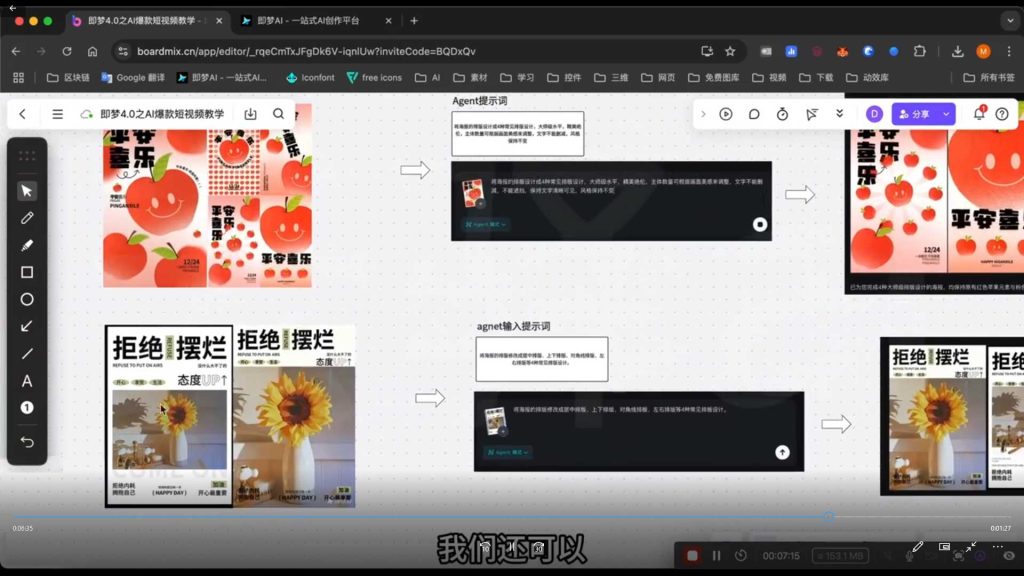The height and width of the screenshot is (576, 1024).
Task: Choose the connector arrow tool
Action: click(27, 326)
